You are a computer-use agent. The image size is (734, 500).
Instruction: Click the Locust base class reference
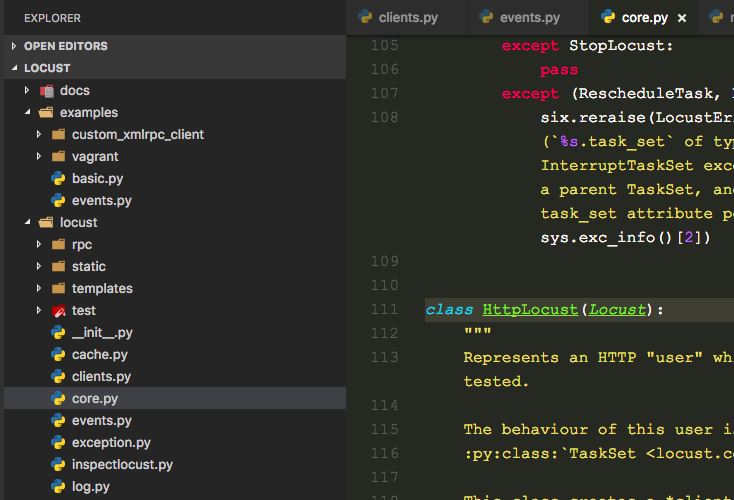[x=617, y=309]
